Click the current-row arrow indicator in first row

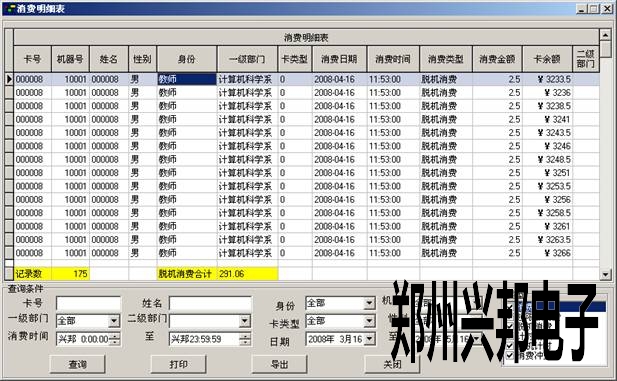(9, 79)
